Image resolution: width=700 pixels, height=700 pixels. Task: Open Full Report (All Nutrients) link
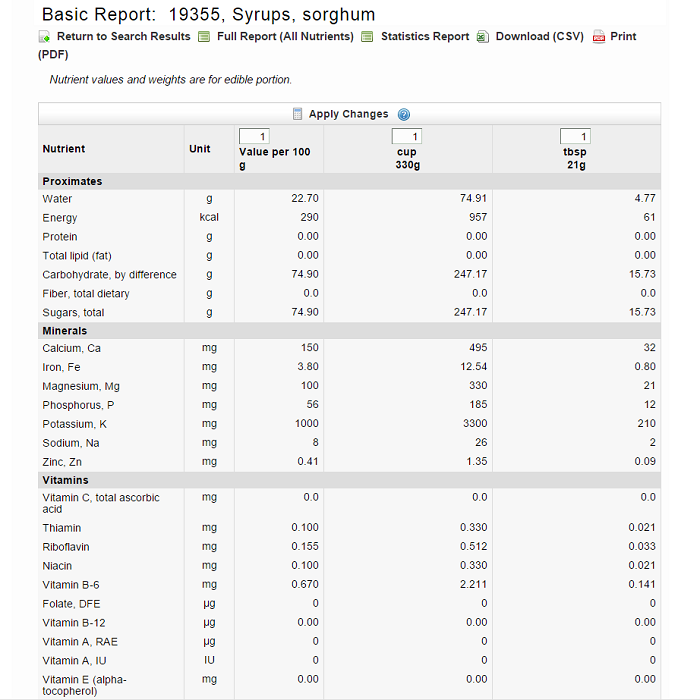pyautogui.click(x=285, y=37)
